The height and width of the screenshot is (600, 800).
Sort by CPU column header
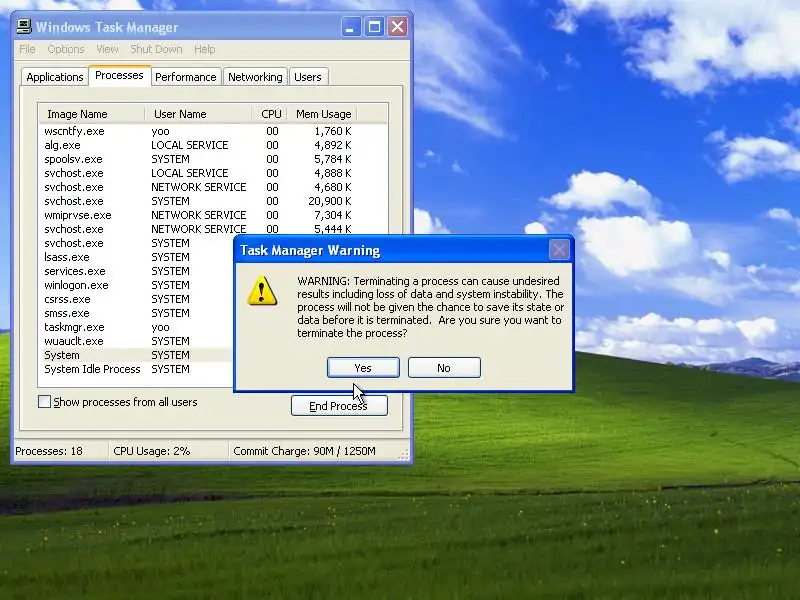tap(269, 114)
